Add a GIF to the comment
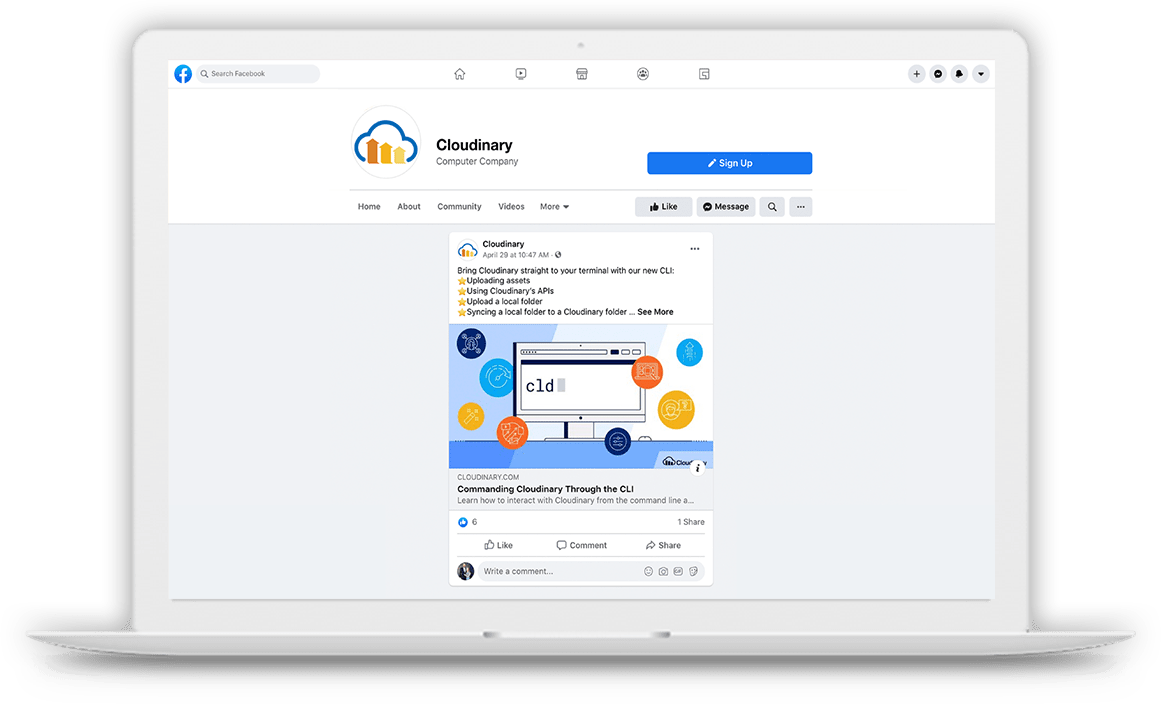The width and height of the screenshot is (1161, 704). point(678,571)
